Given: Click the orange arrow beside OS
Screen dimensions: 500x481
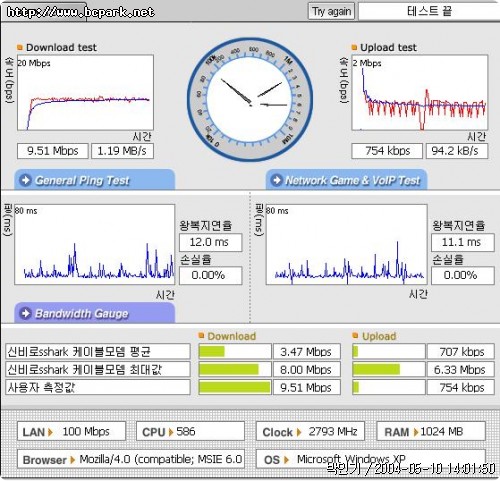Looking at the screenshot, I should 286,460.
